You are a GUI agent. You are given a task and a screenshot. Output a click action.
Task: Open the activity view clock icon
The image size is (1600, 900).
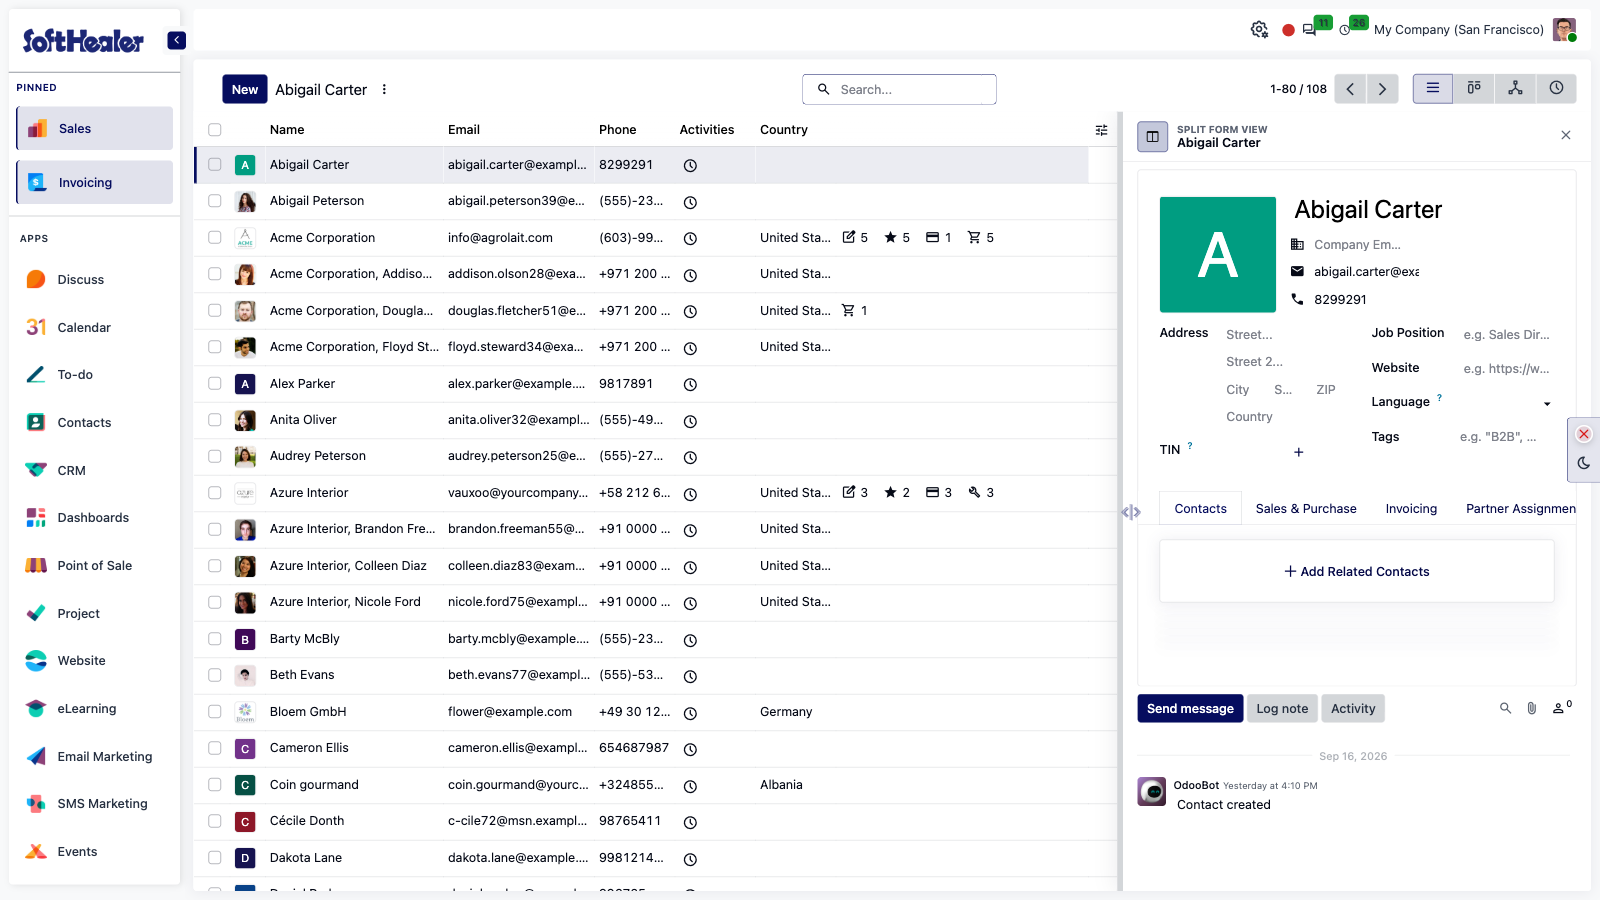[x=1556, y=88]
